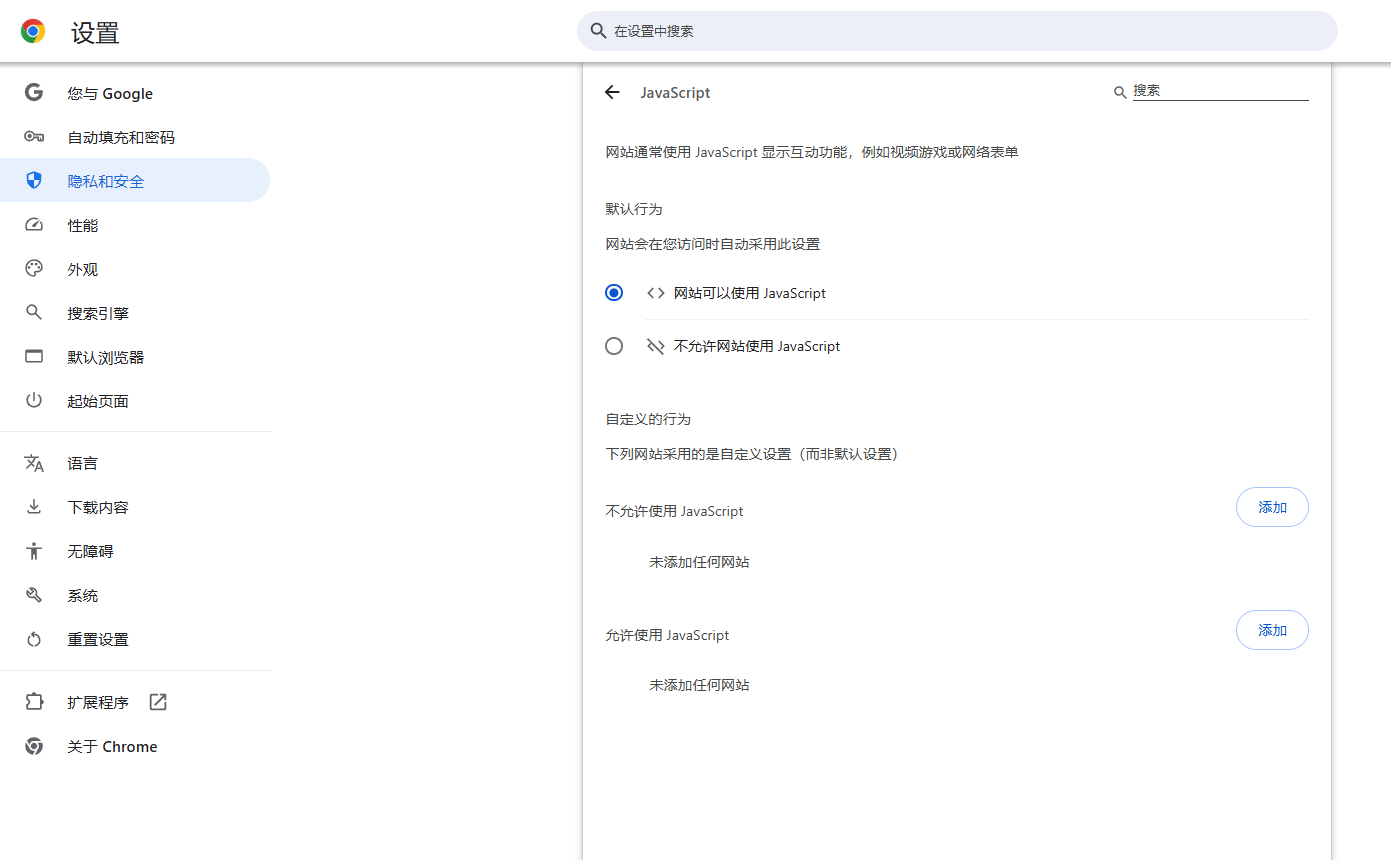
Task: Click the speedometer icon for performance
Action: click(34, 225)
